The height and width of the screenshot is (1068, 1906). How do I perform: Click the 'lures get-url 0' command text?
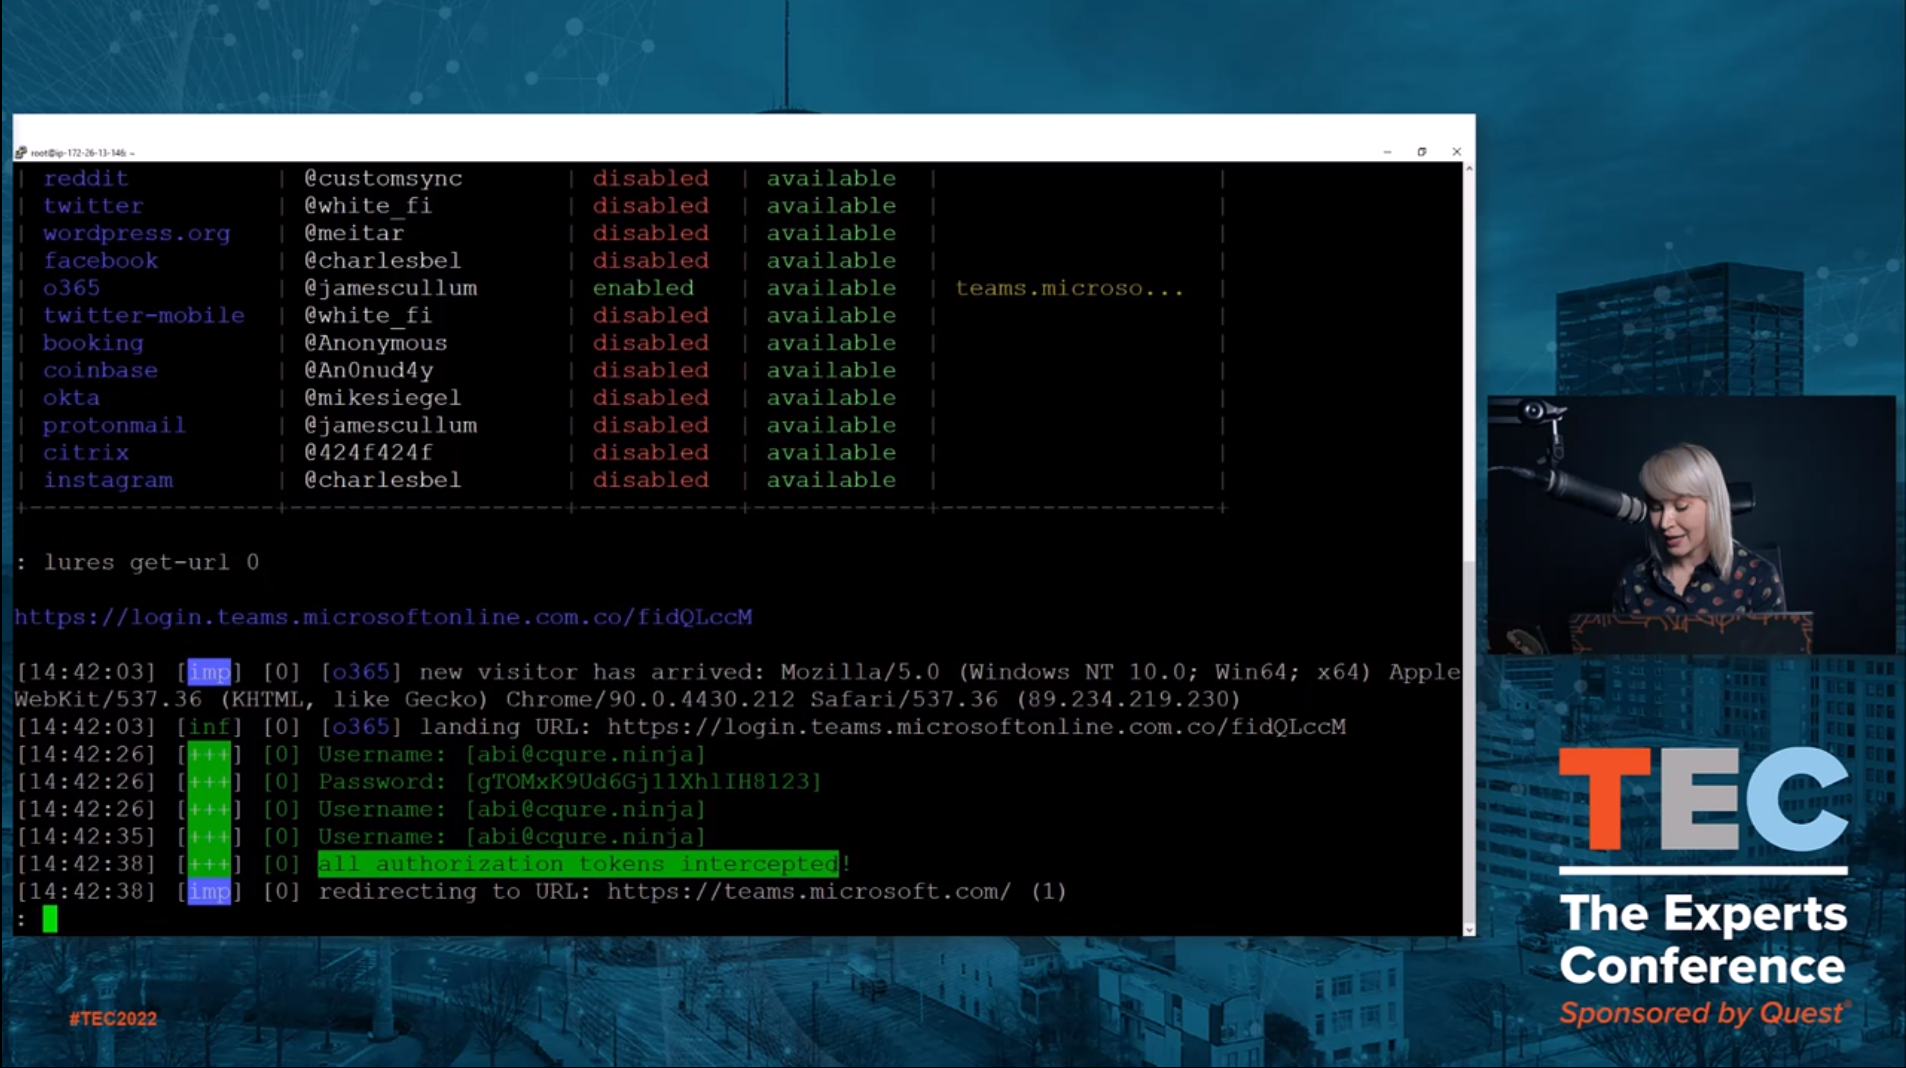coord(151,562)
